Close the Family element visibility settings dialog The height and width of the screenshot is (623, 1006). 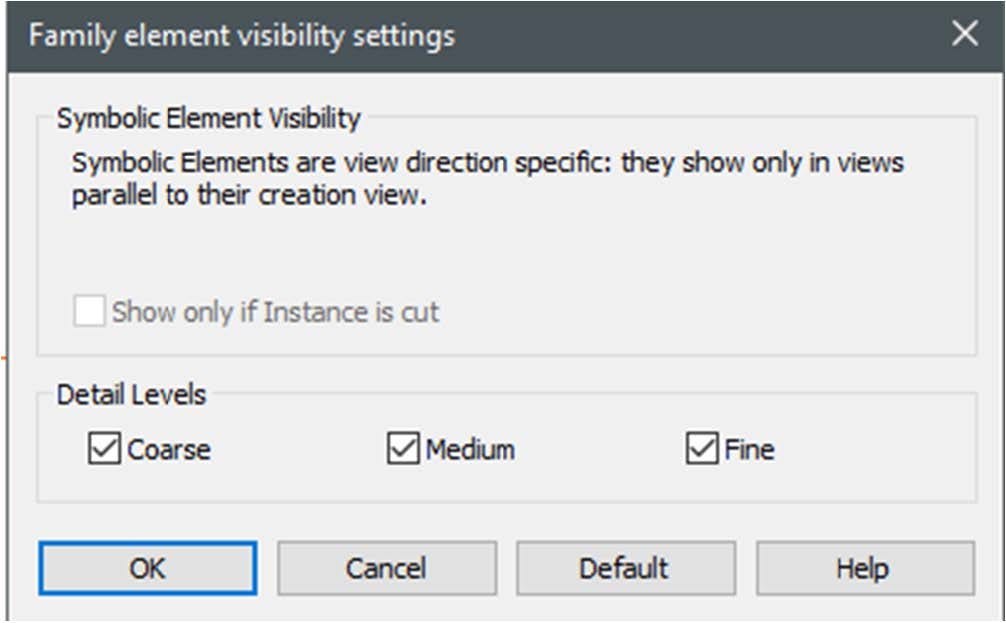click(965, 33)
